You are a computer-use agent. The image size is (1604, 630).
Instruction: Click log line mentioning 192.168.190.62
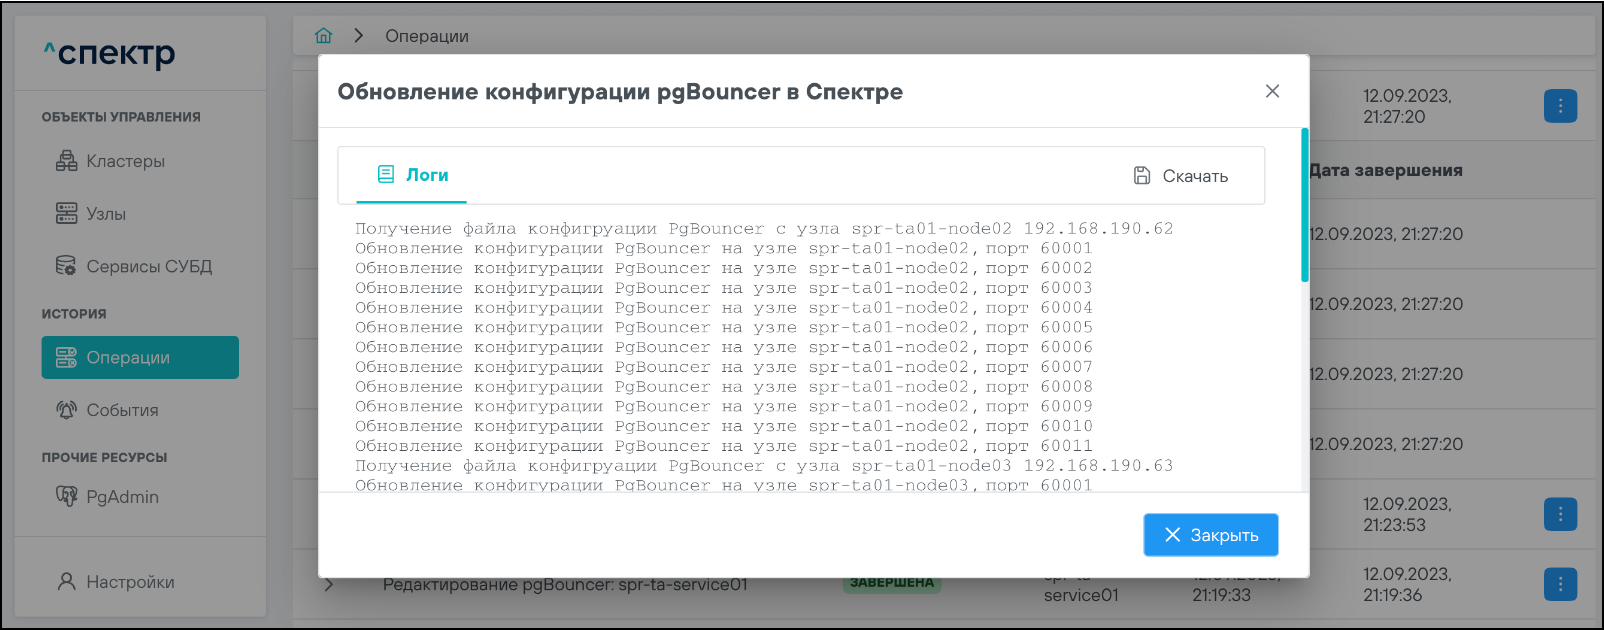pos(764,229)
